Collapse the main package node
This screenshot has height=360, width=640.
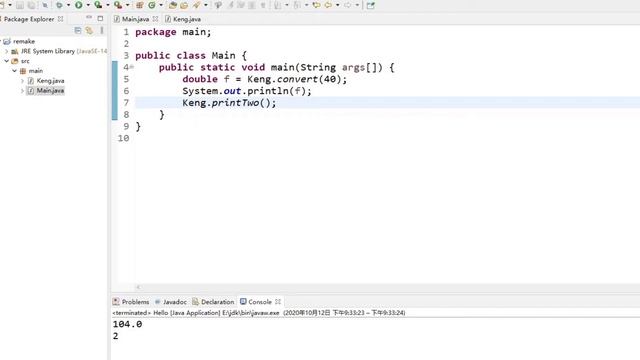(15, 71)
